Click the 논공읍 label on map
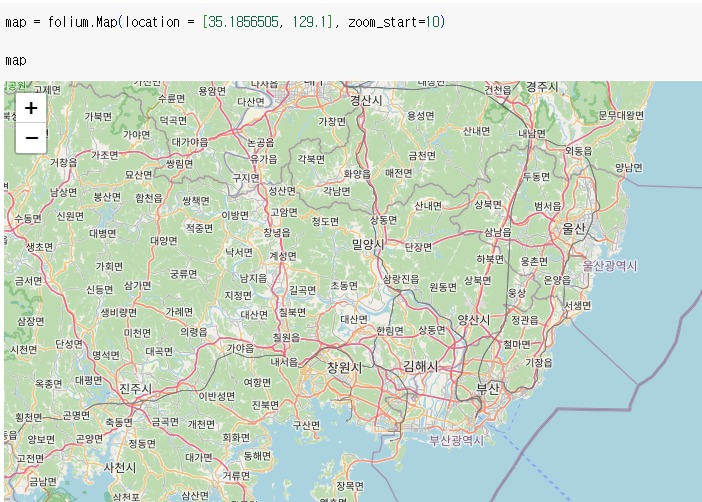 pyautogui.click(x=261, y=143)
